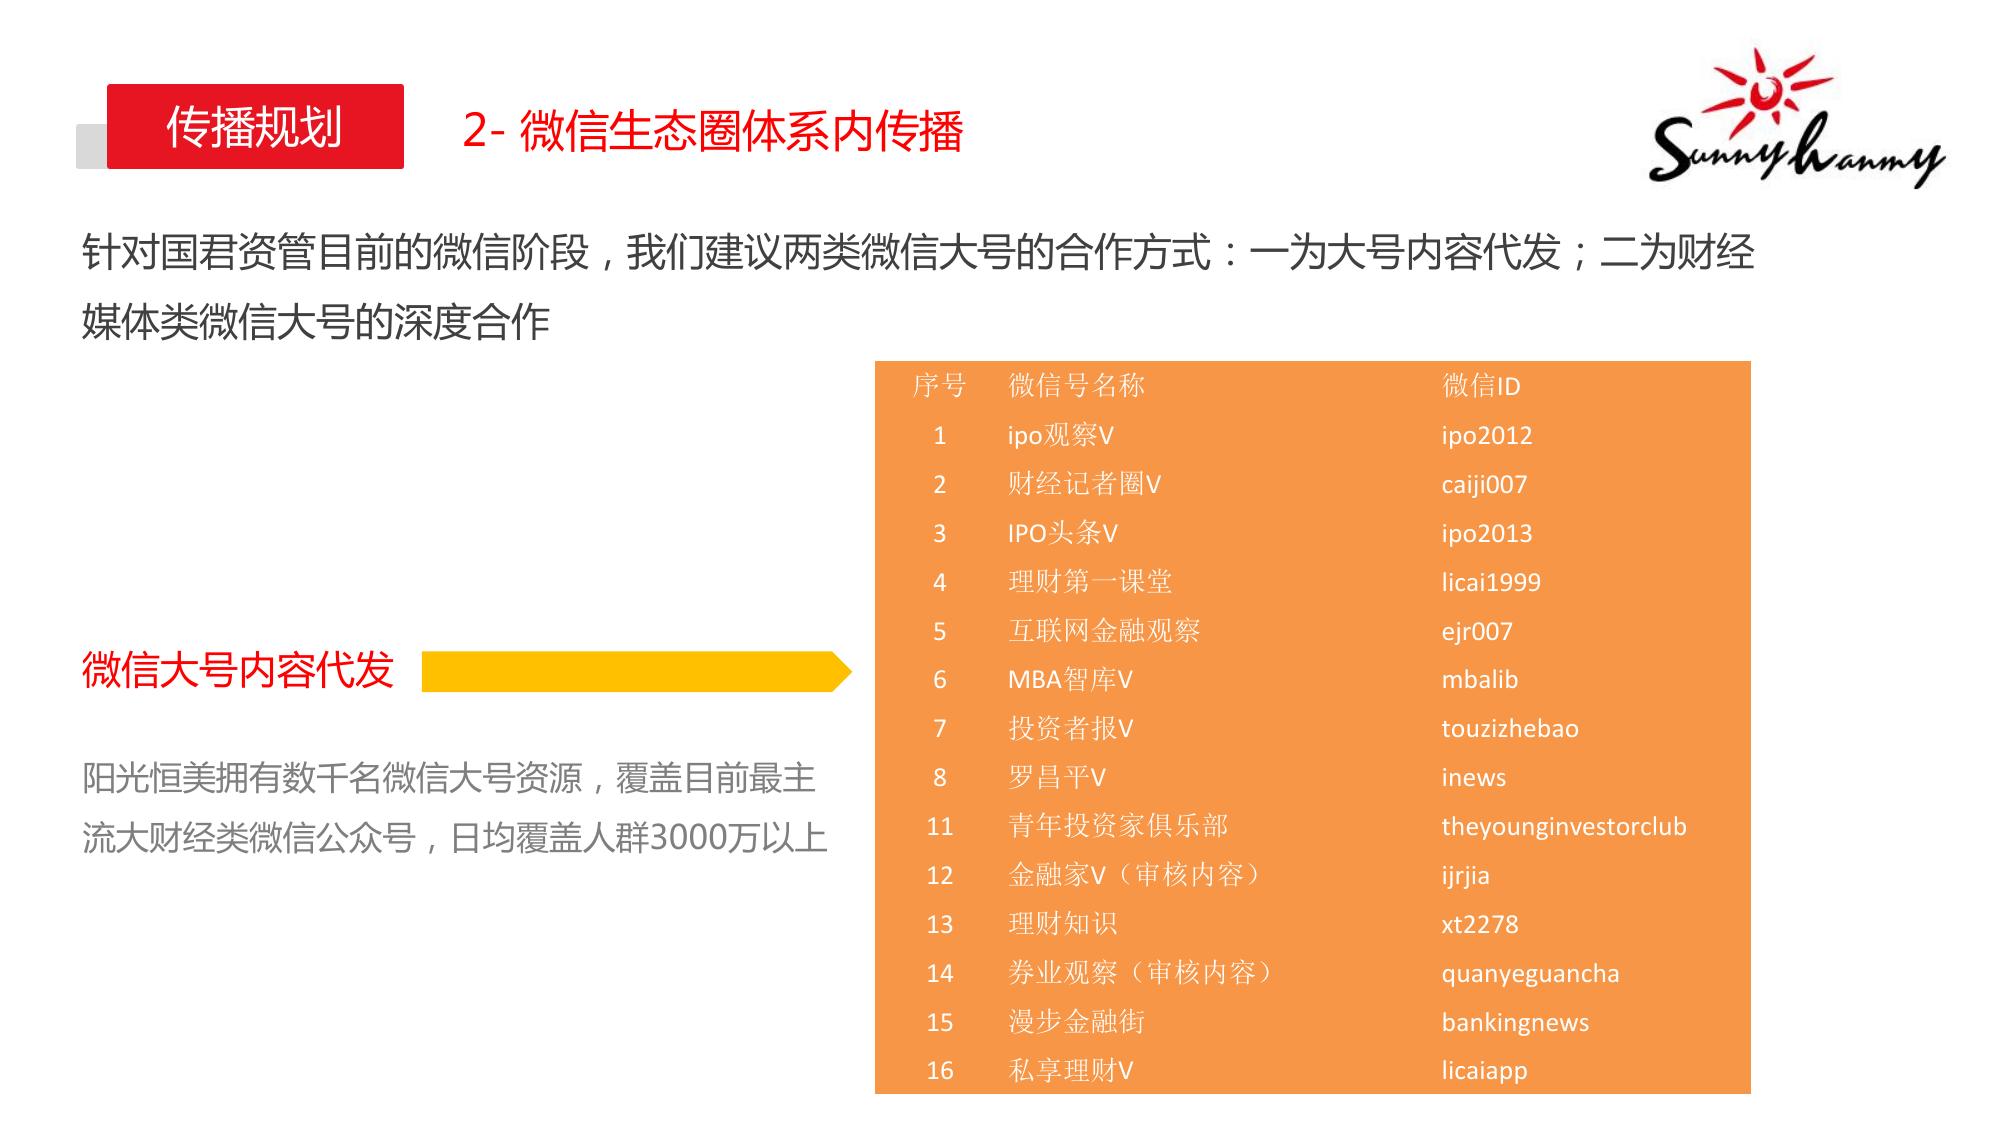Click the red 传播规划 label box

(255, 126)
